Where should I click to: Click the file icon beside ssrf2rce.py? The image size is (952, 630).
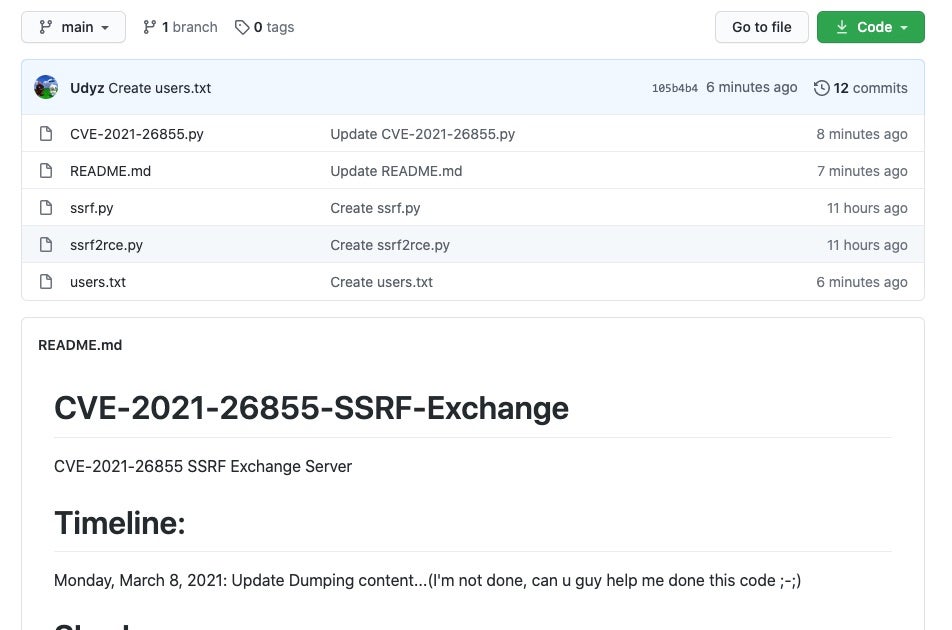(x=45, y=245)
